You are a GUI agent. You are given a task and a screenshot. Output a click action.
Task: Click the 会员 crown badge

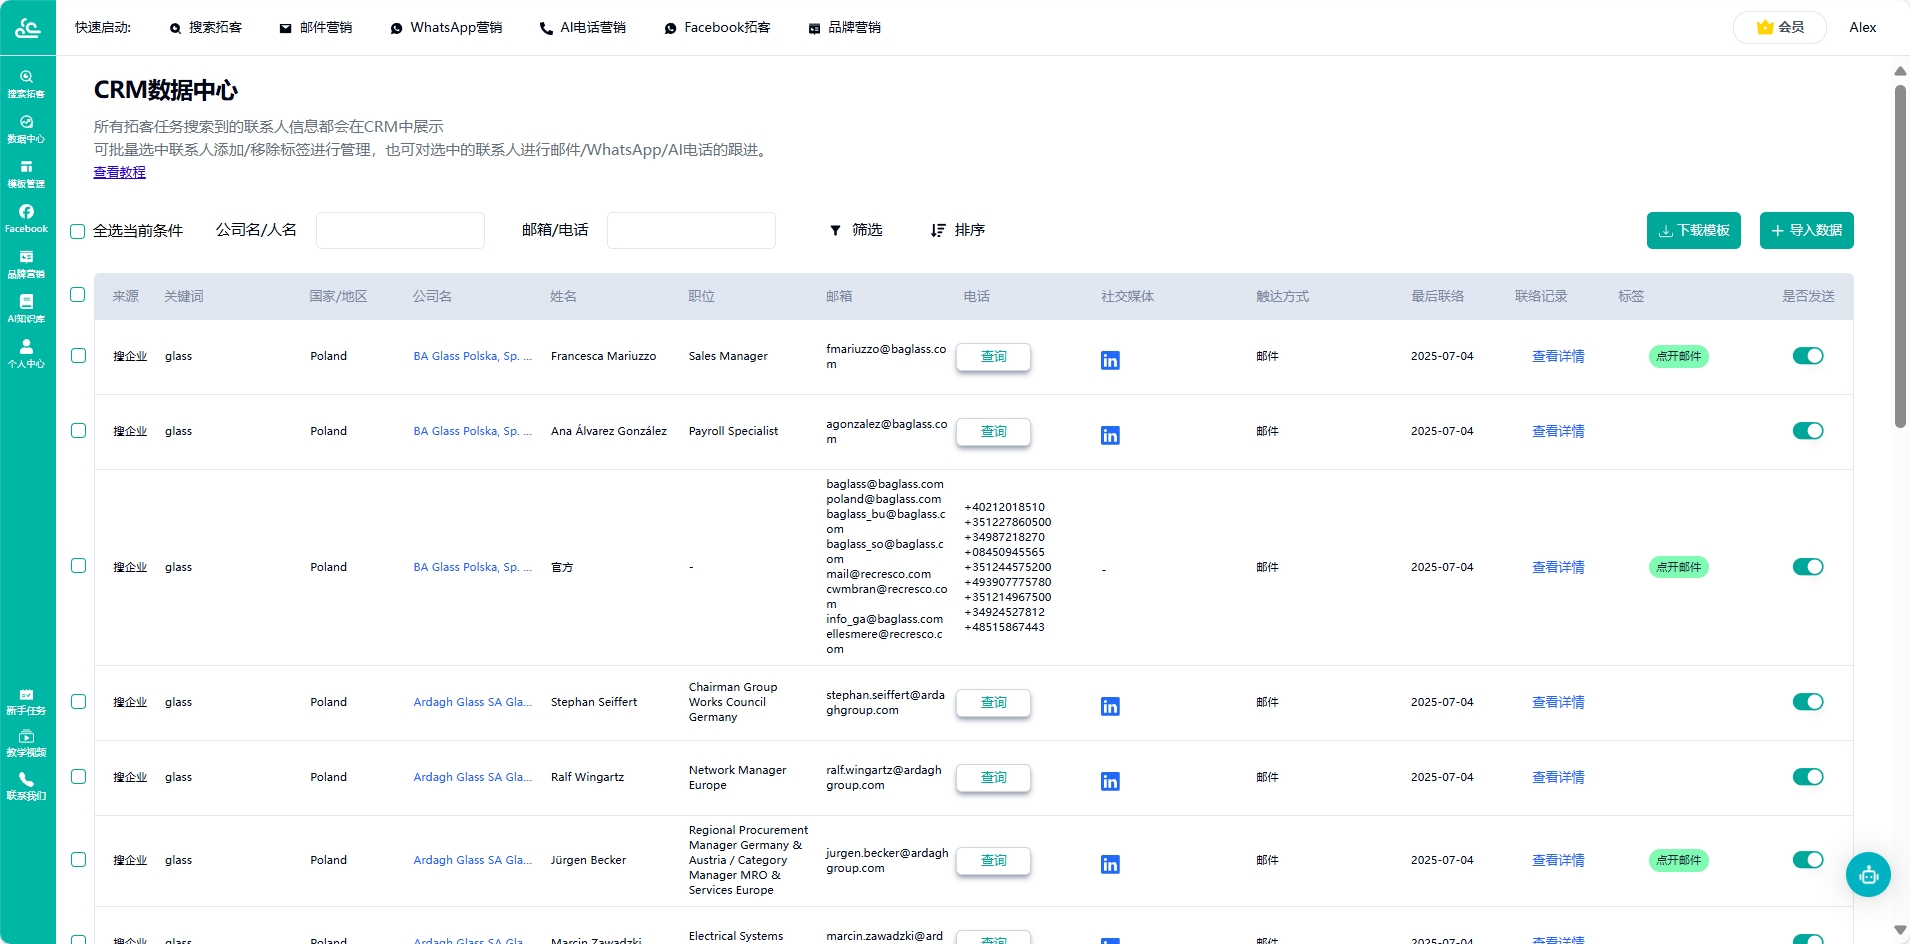[1780, 27]
